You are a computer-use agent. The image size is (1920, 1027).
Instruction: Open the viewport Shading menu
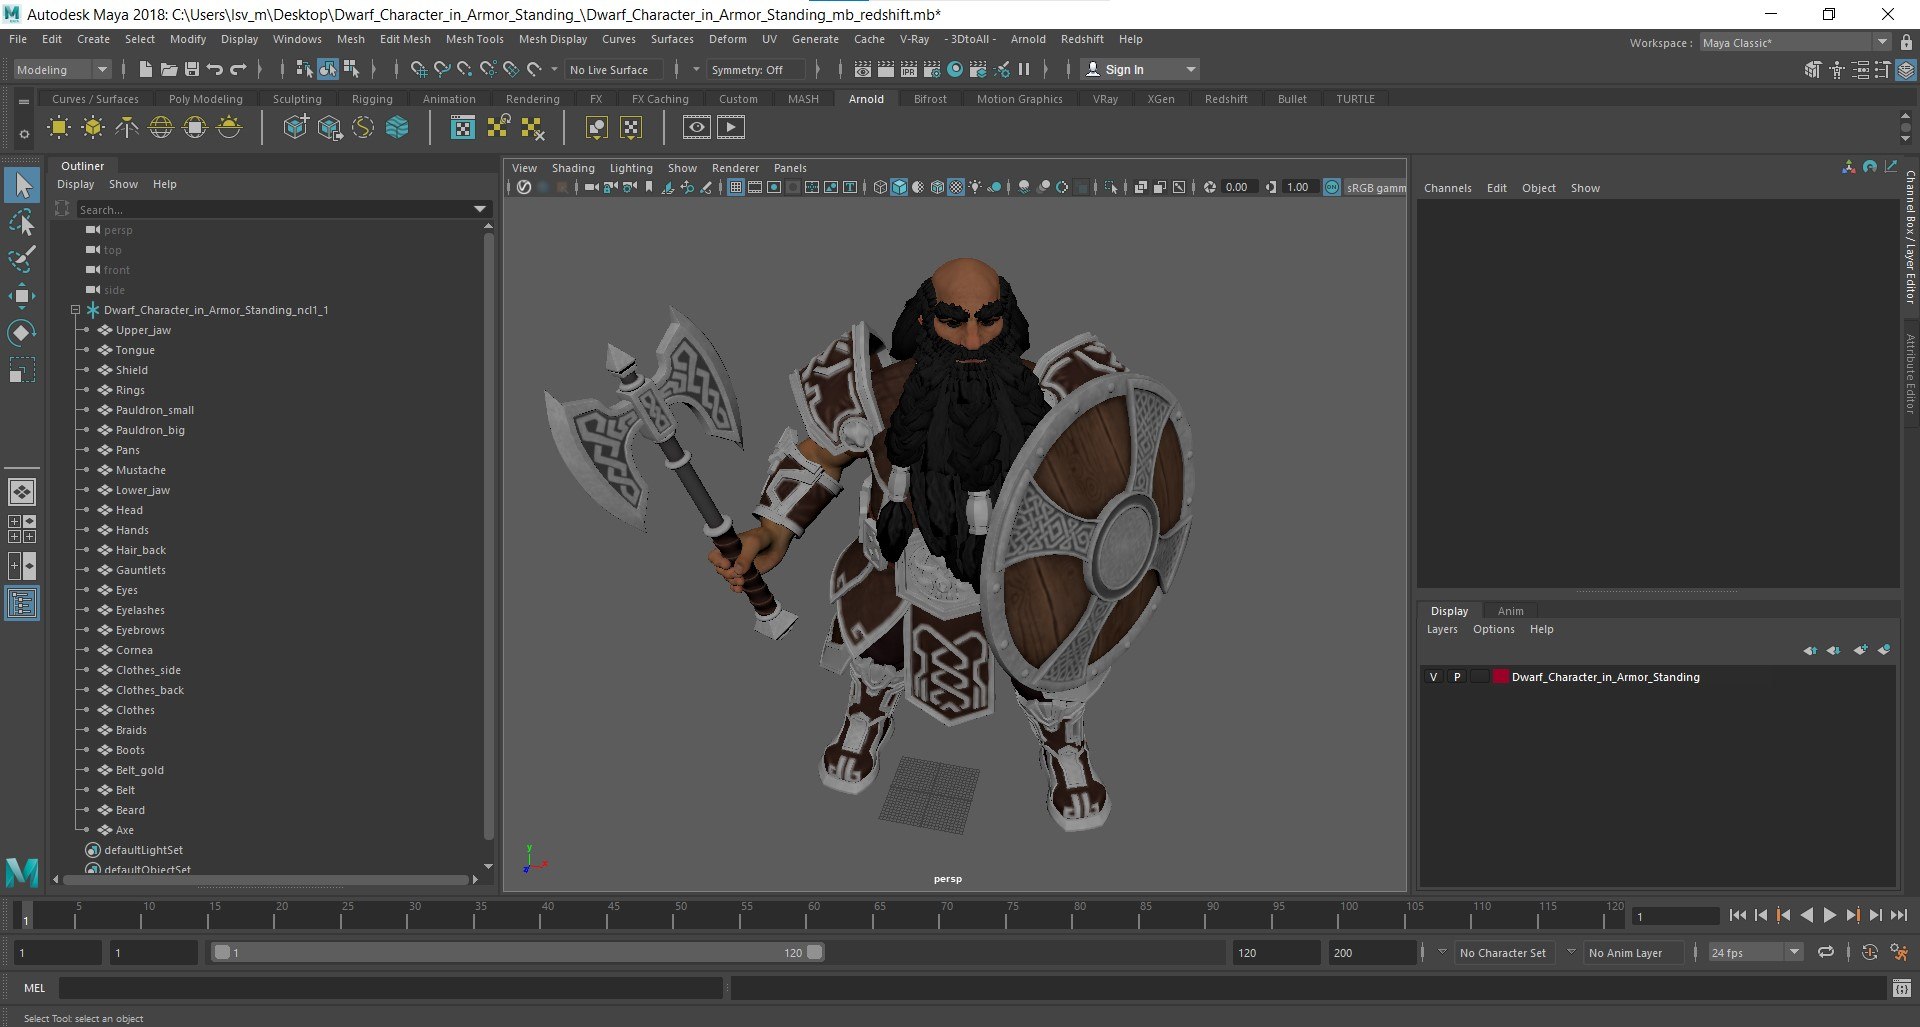point(573,168)
